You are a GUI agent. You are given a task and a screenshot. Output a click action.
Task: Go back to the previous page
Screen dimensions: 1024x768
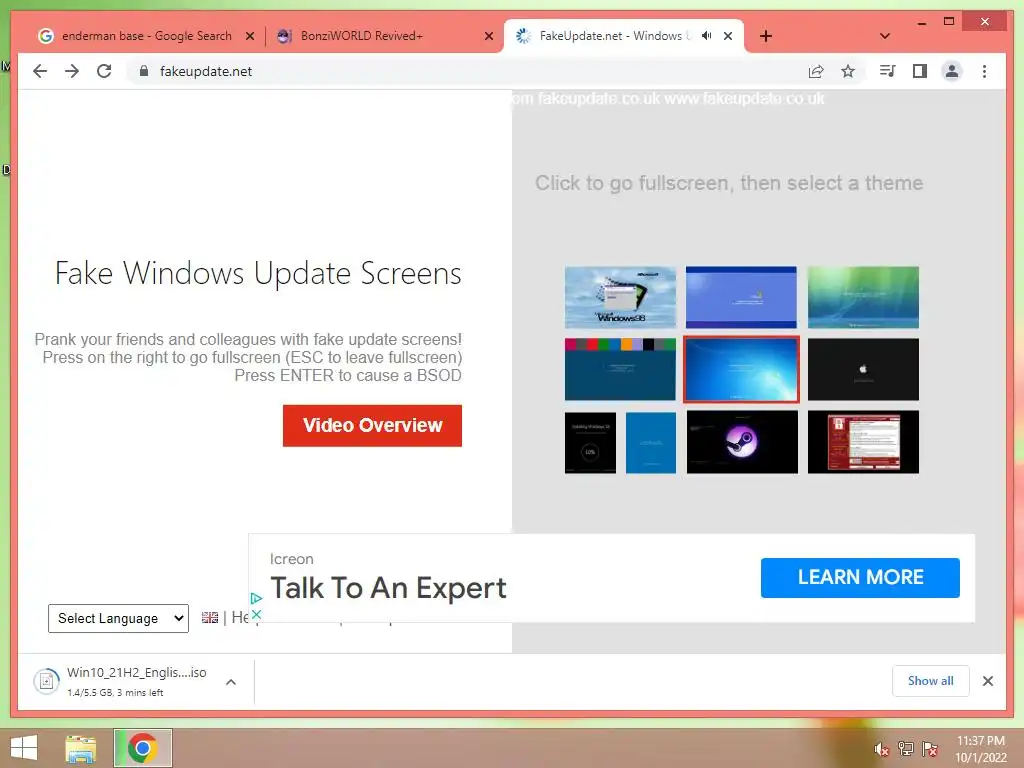pos(40,71)
